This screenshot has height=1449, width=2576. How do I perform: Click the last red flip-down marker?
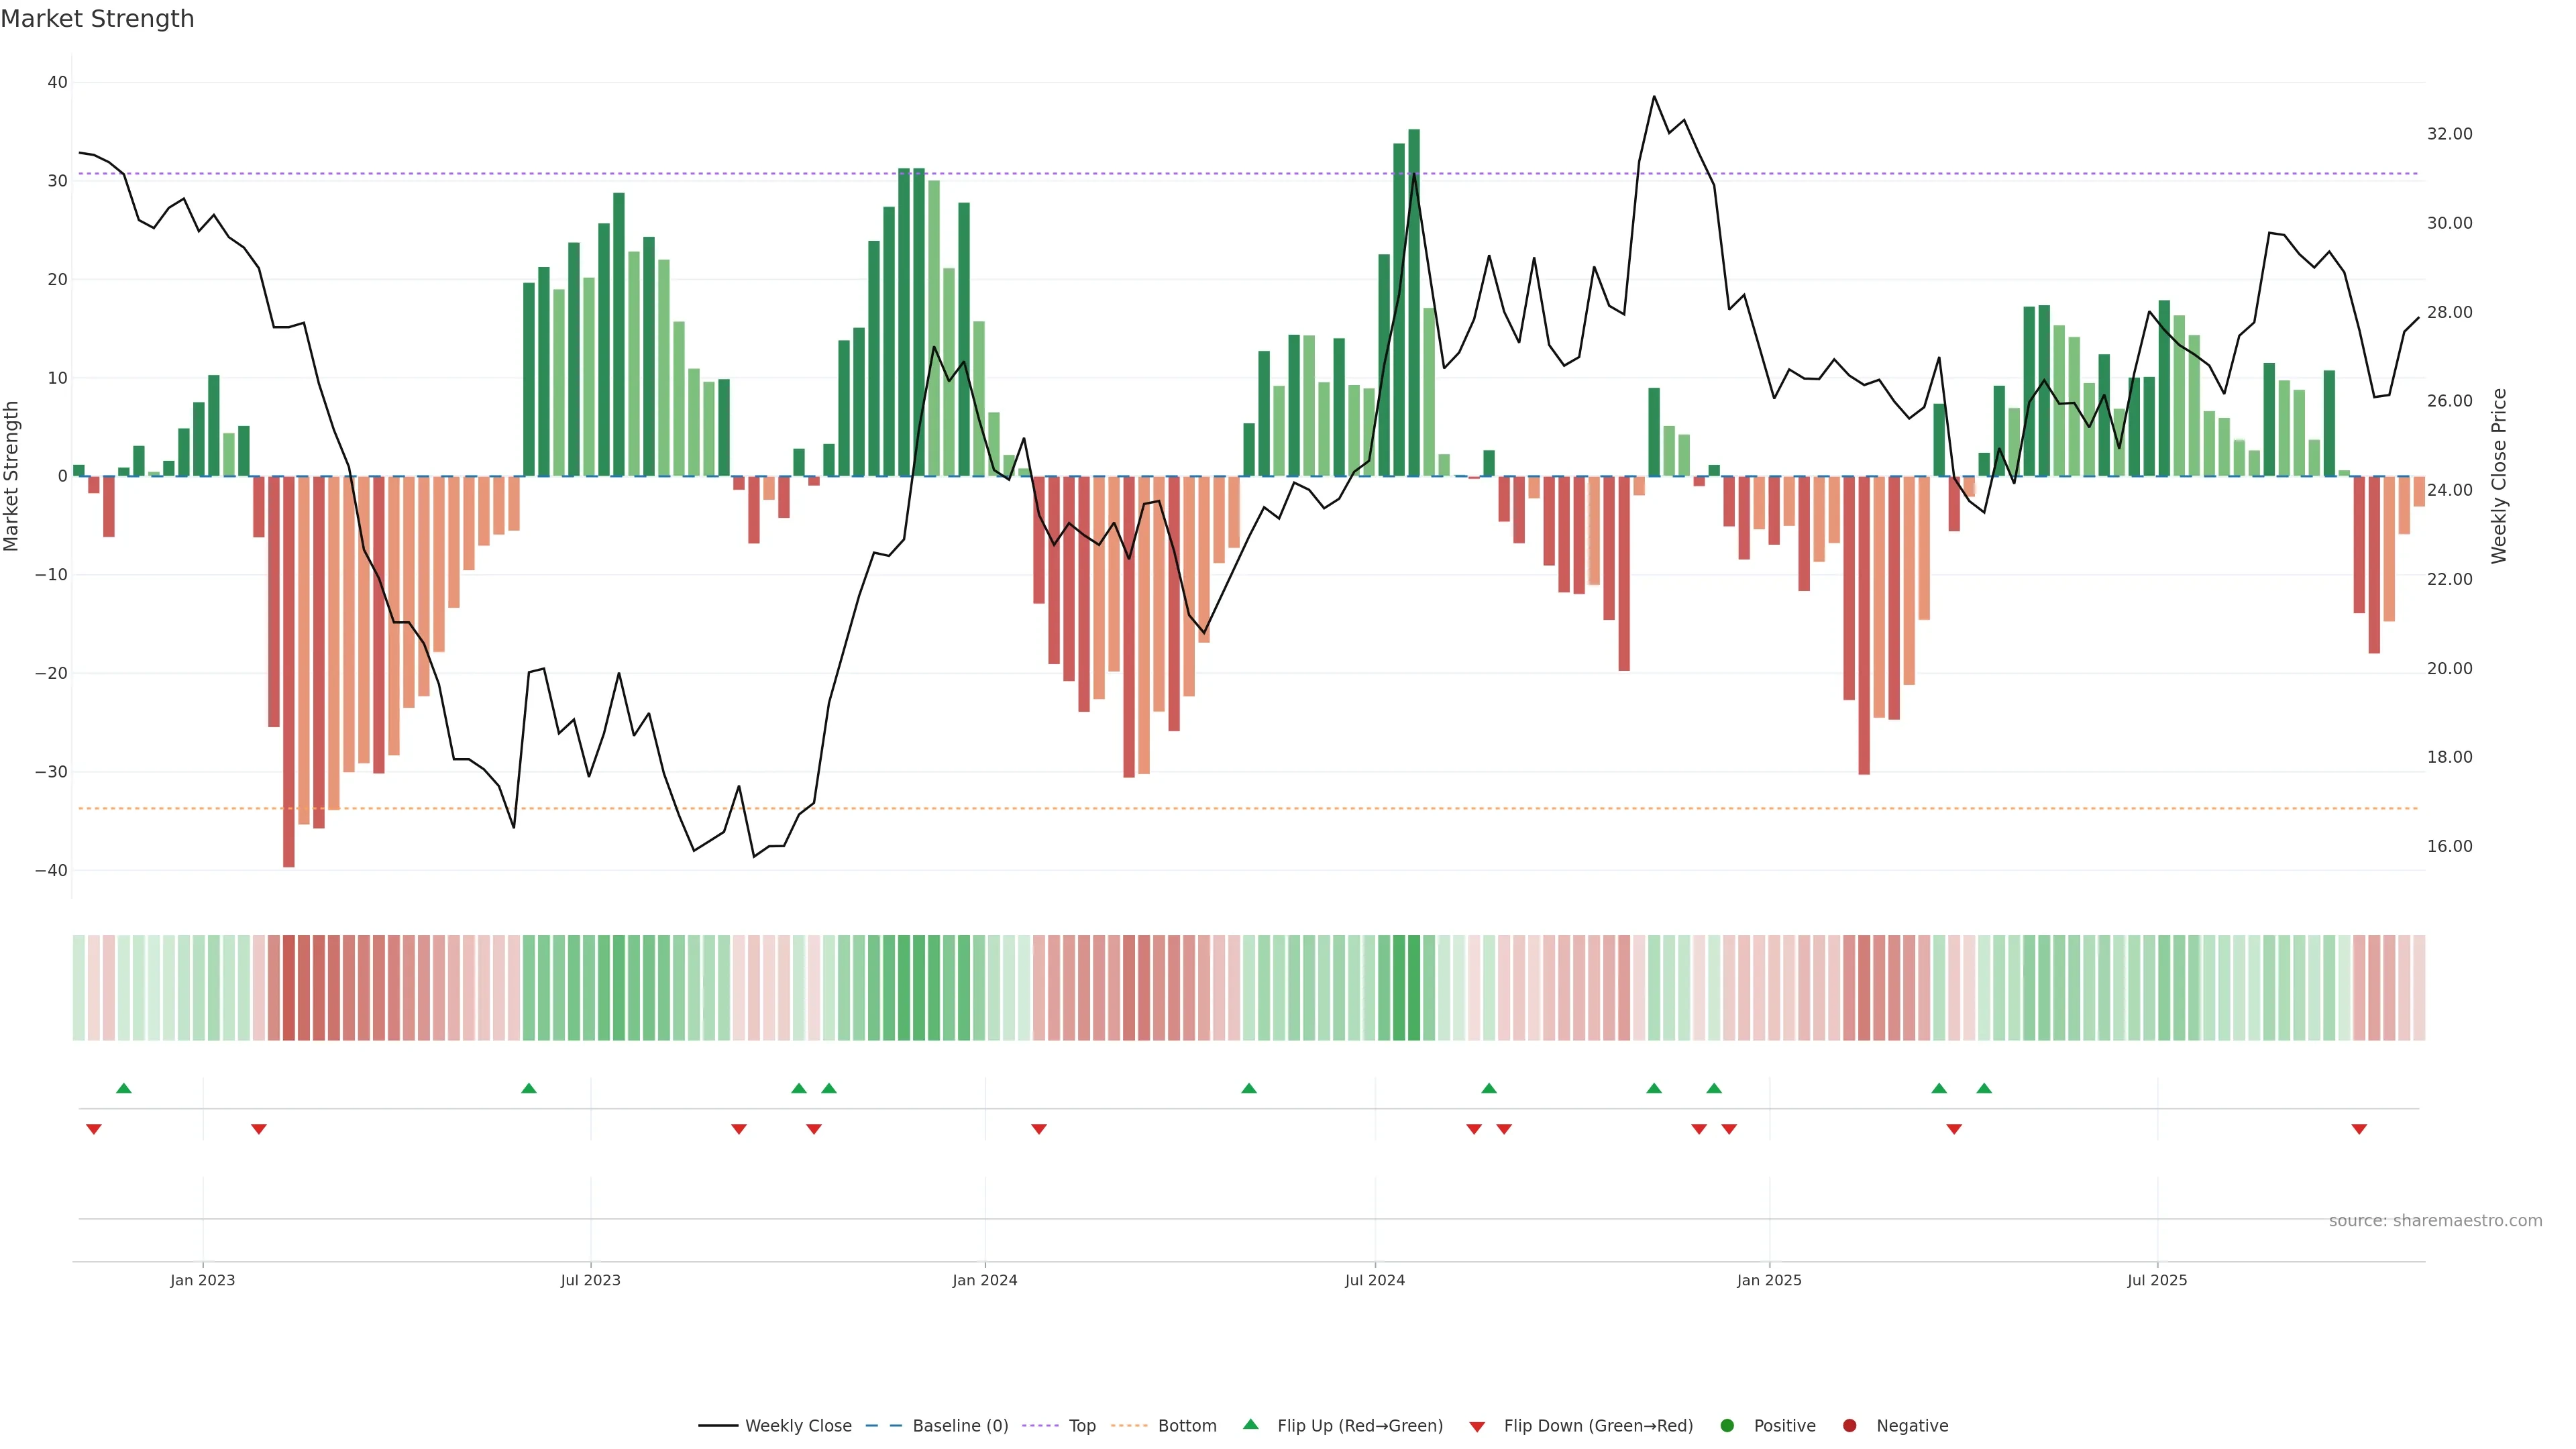tap(2359, 1129)
